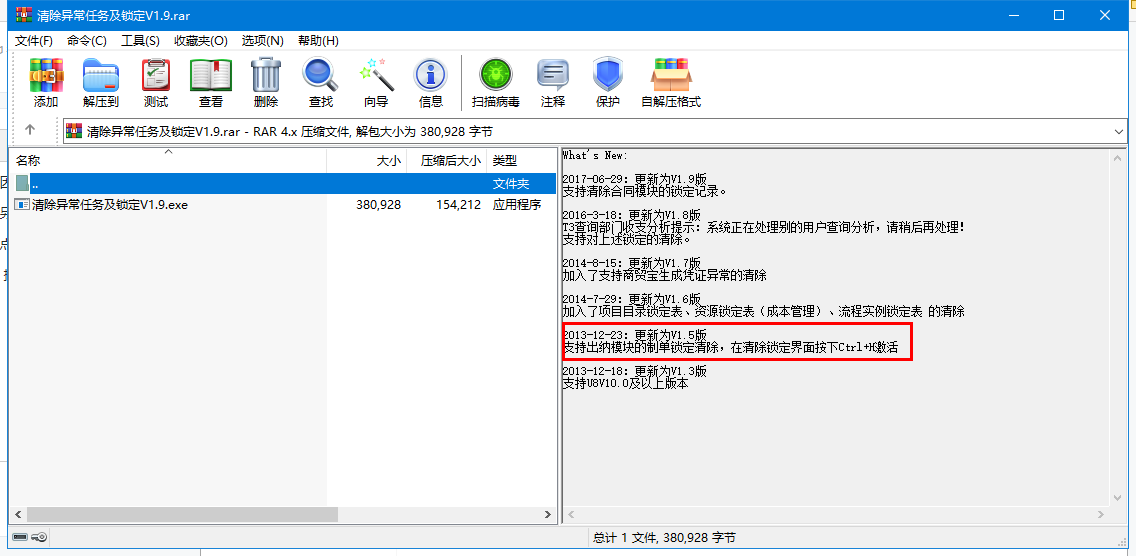Click the WinRAR icon in the title bar
Image resolution: width=1136 pixels, height=556 pixels.
[x=24, y=14]
